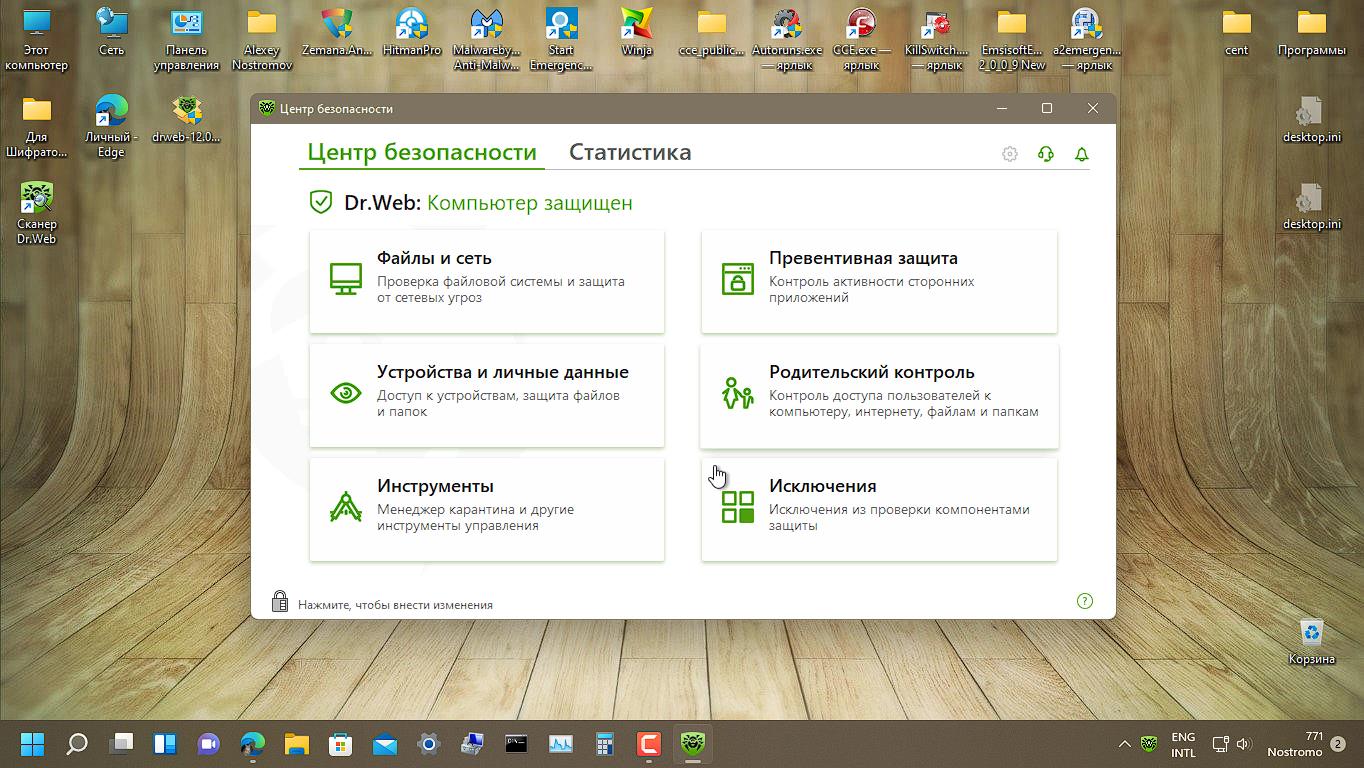Open the Превентивная защита section

(x=879, y=281)
